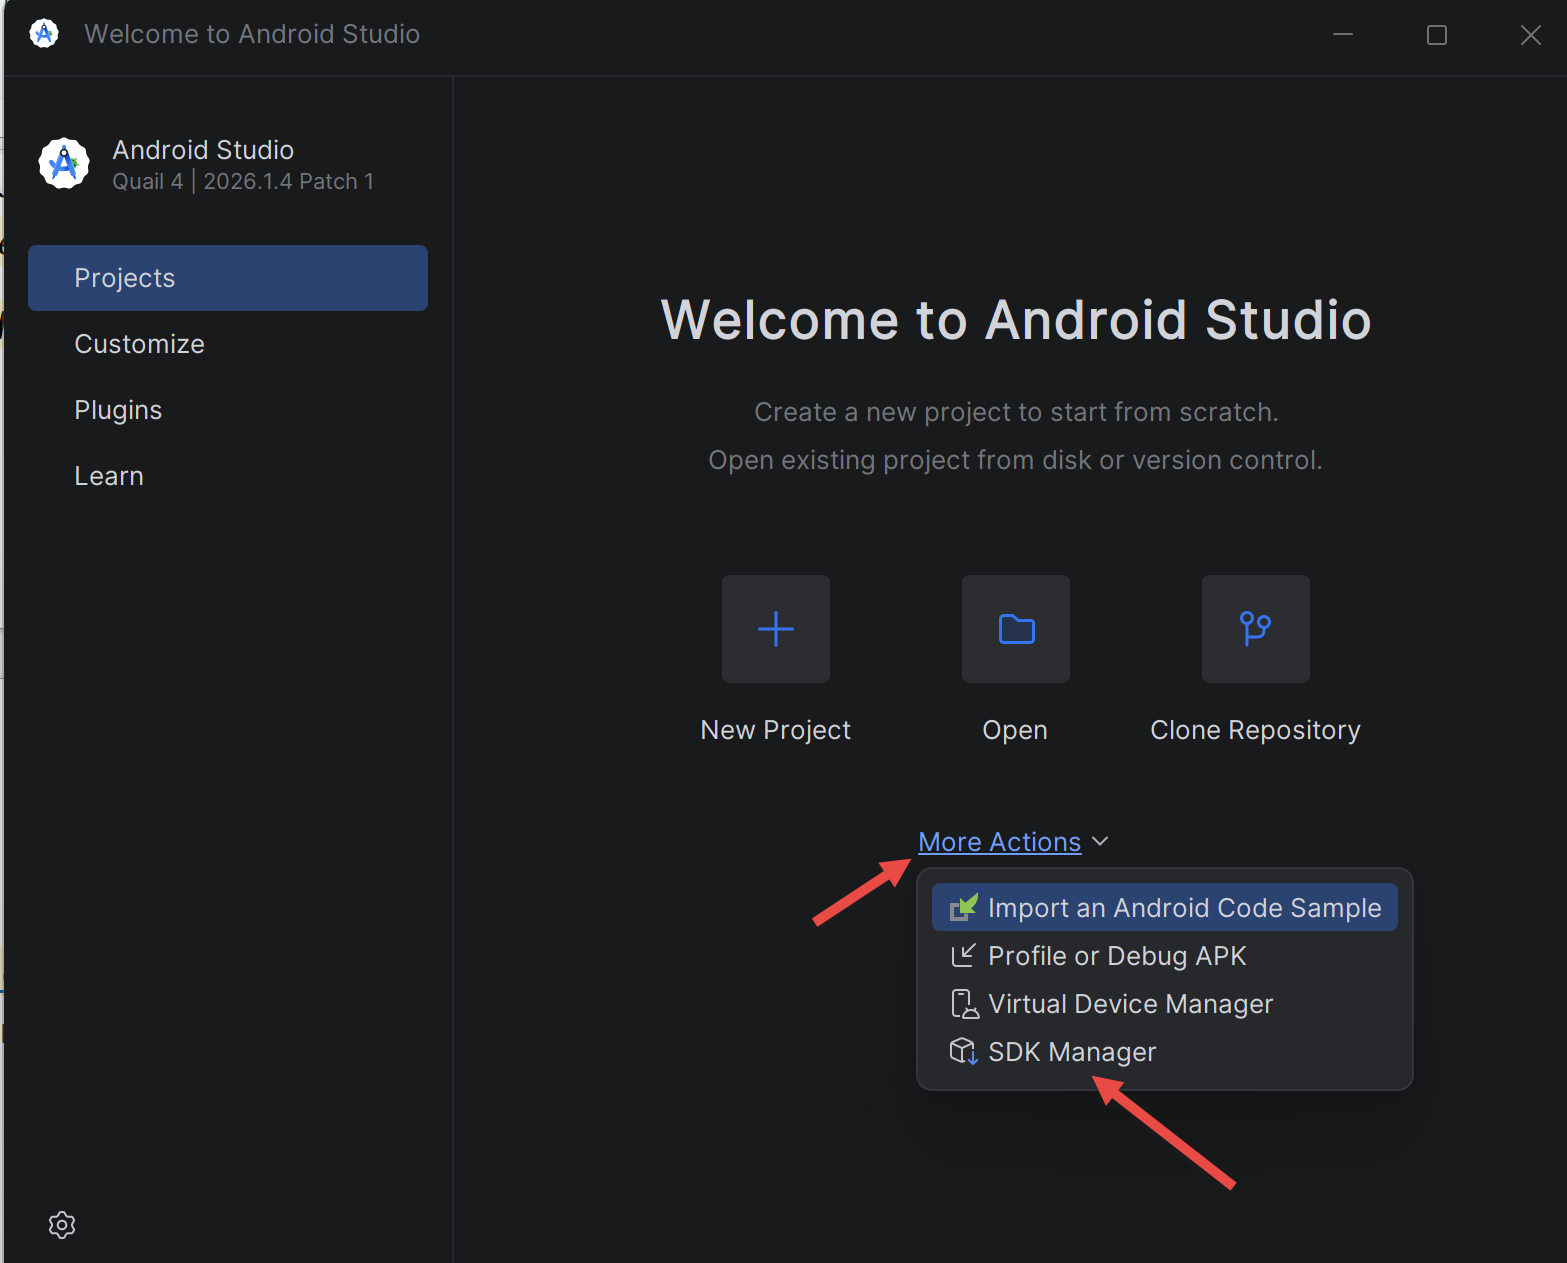The height and width of the screenshot is (1263, 1567).
Task: Go to the Learn tab
Action: pyautogui.click(x=228, y=476)
